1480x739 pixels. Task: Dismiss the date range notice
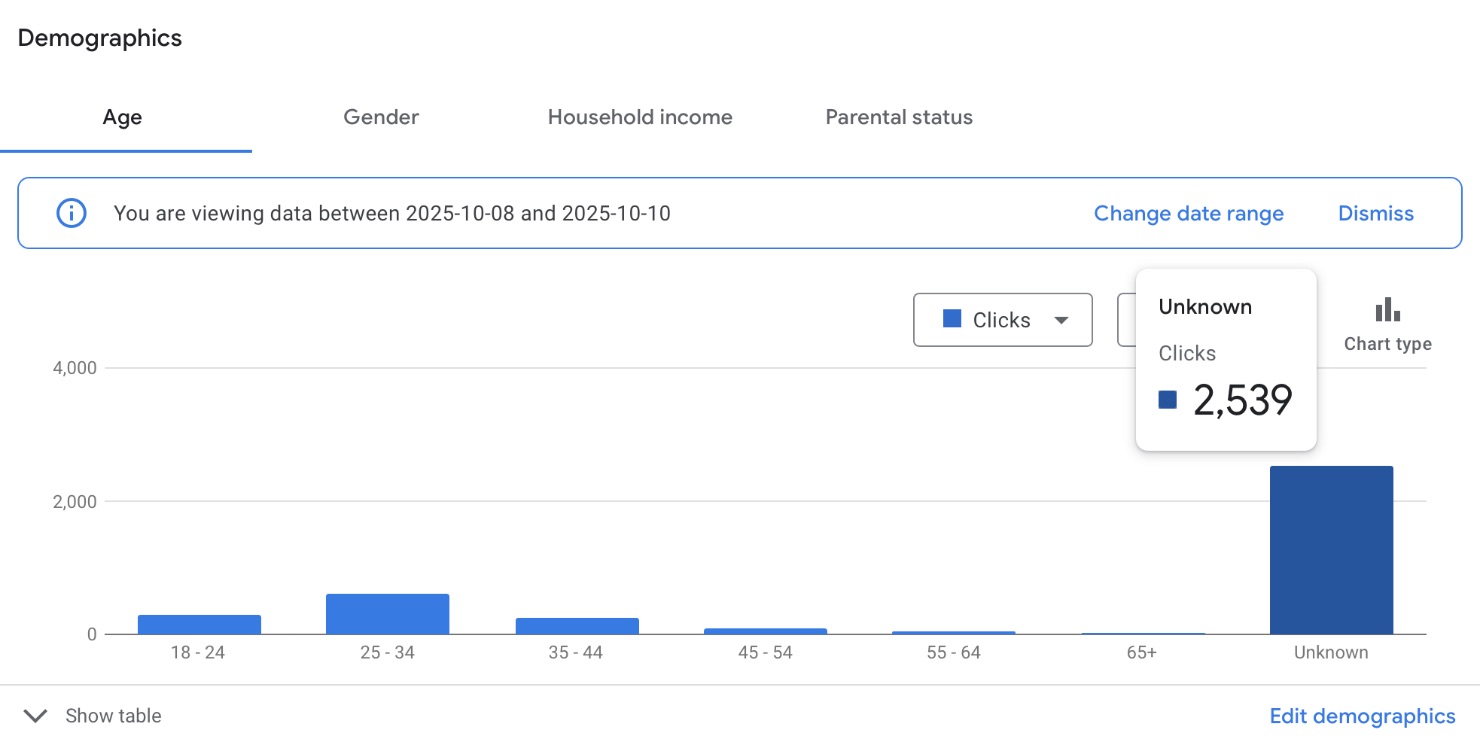click(x=1375, y=213)
